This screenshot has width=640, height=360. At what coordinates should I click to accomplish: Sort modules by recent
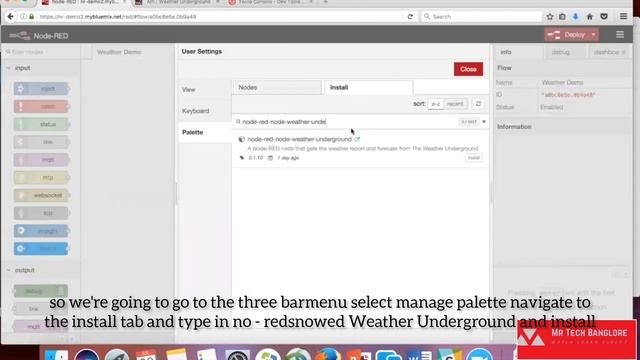455,104
